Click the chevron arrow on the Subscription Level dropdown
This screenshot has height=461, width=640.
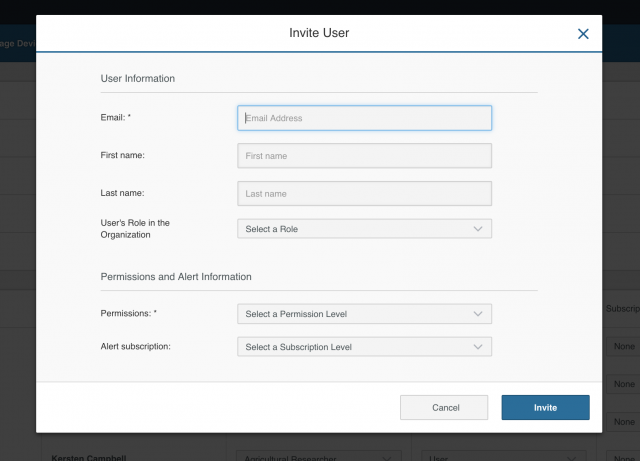click(477, 347)
